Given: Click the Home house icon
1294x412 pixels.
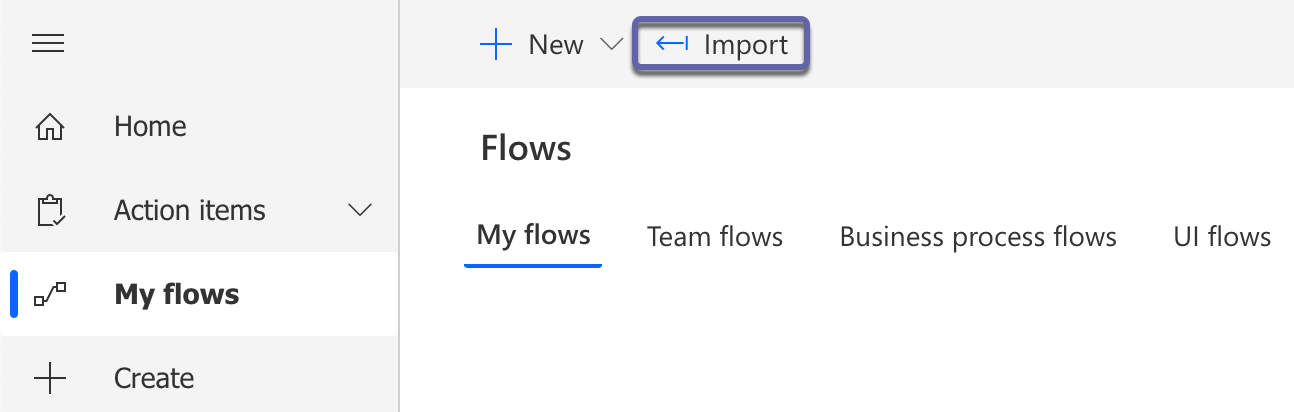Looking at the screenshot, I should 49,127.
